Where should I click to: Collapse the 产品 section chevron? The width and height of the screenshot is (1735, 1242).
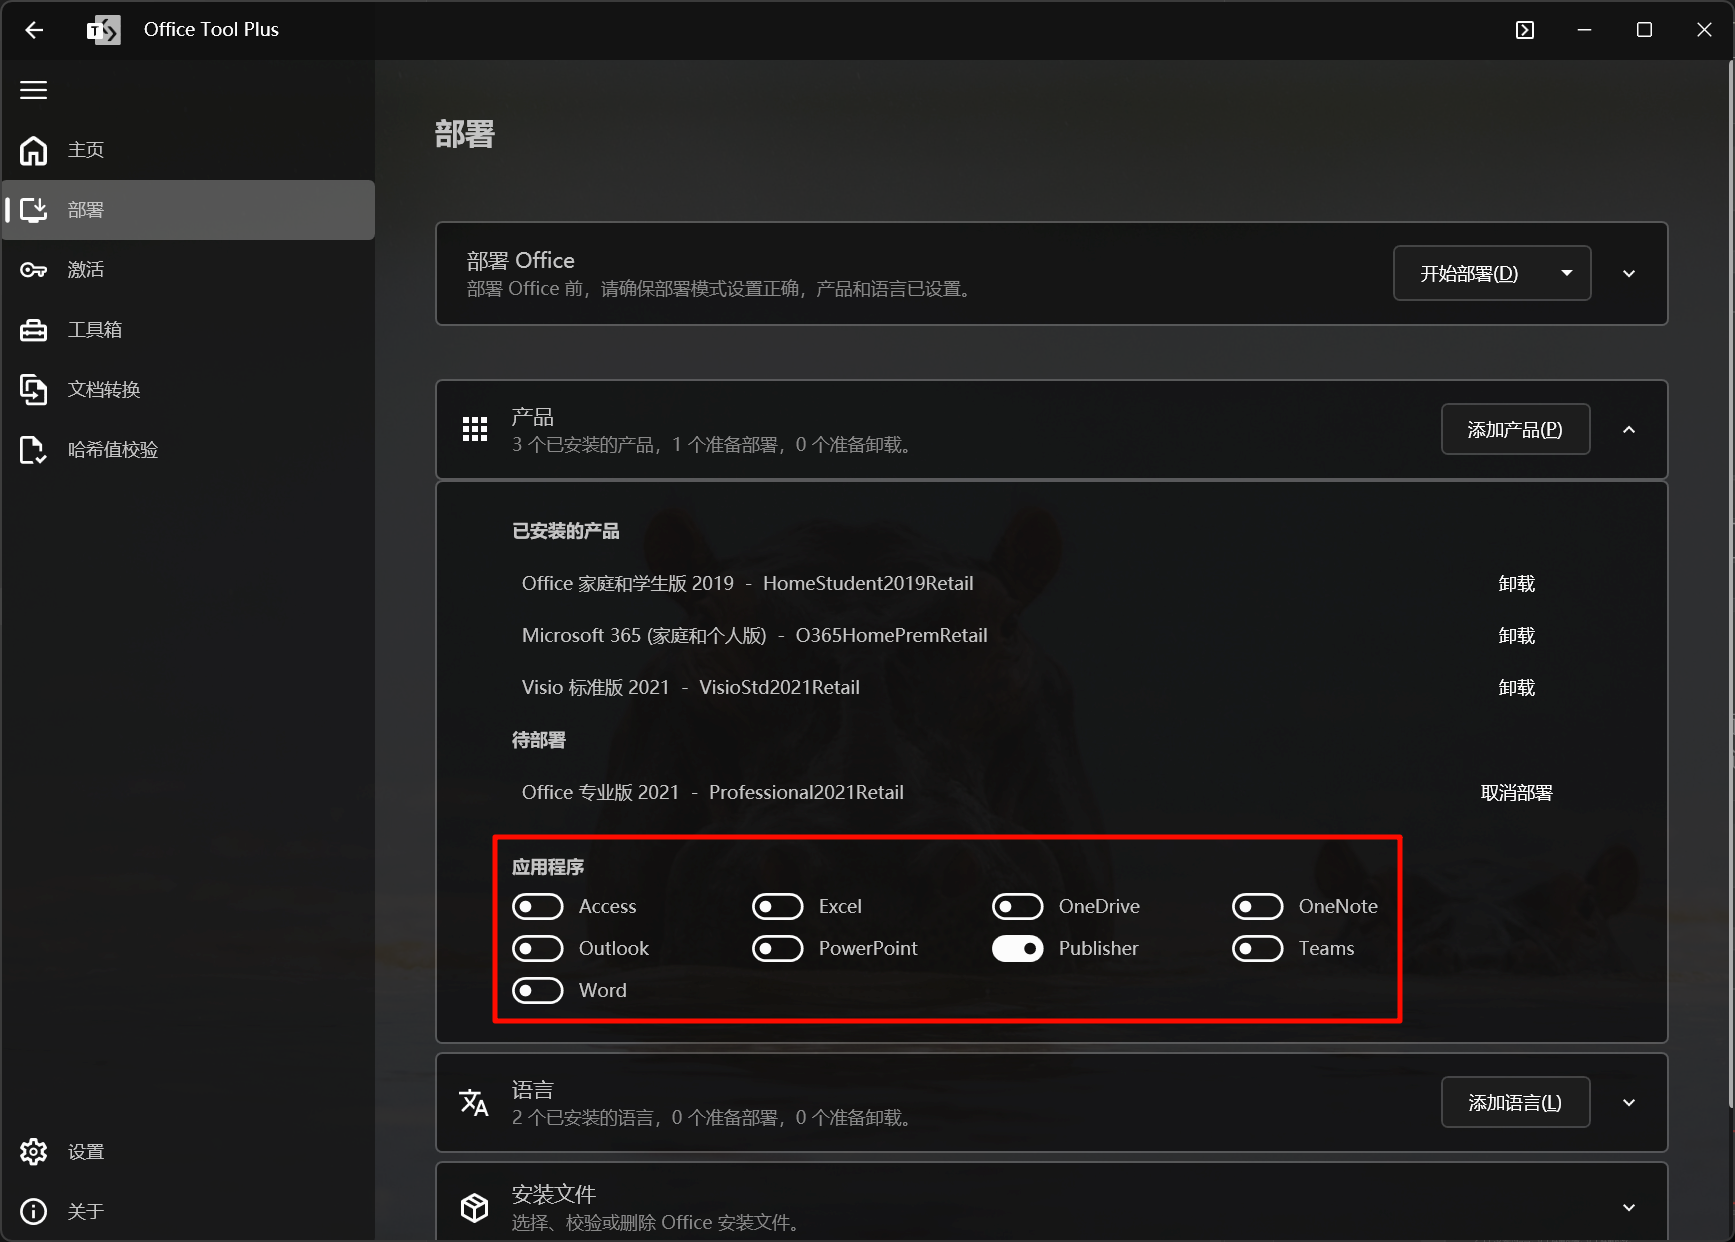(x=1629, y=430)
